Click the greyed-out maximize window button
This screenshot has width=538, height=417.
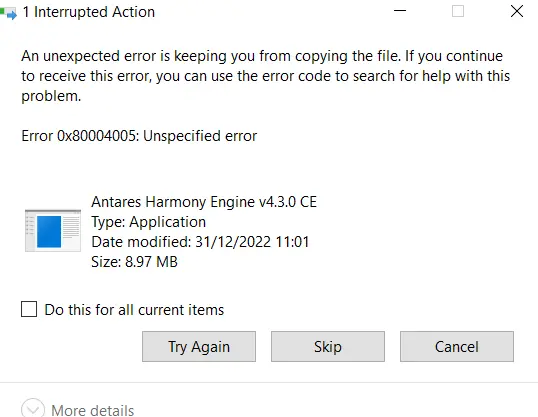coord(458,11)
